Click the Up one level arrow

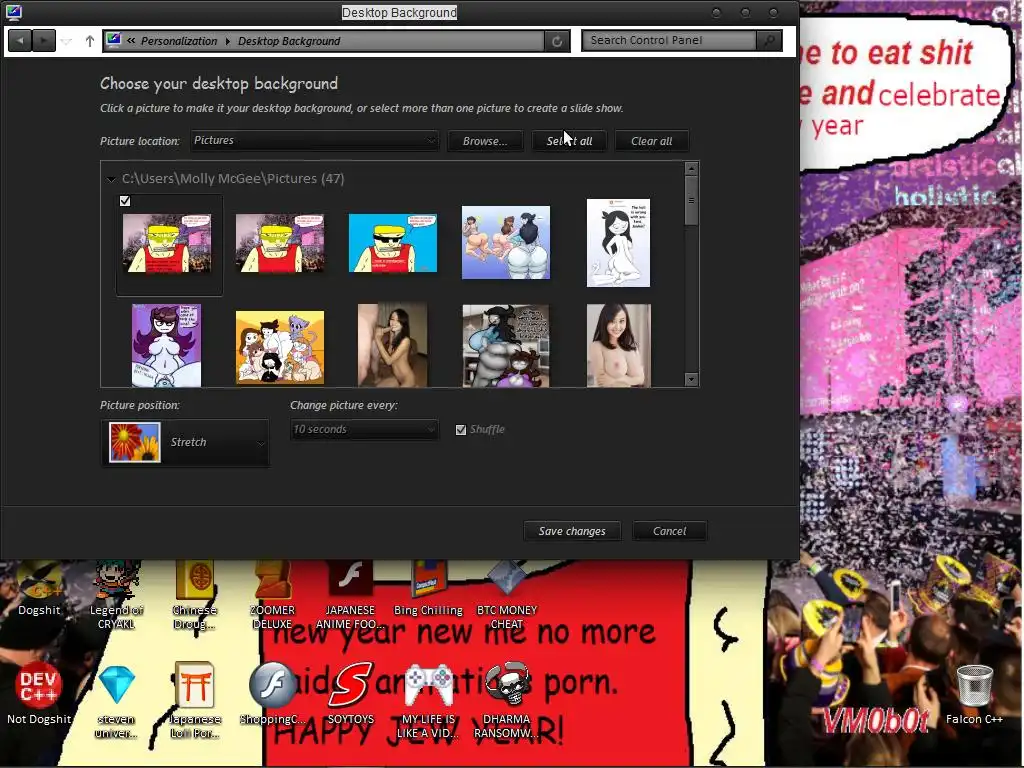(x=90, y=41)
